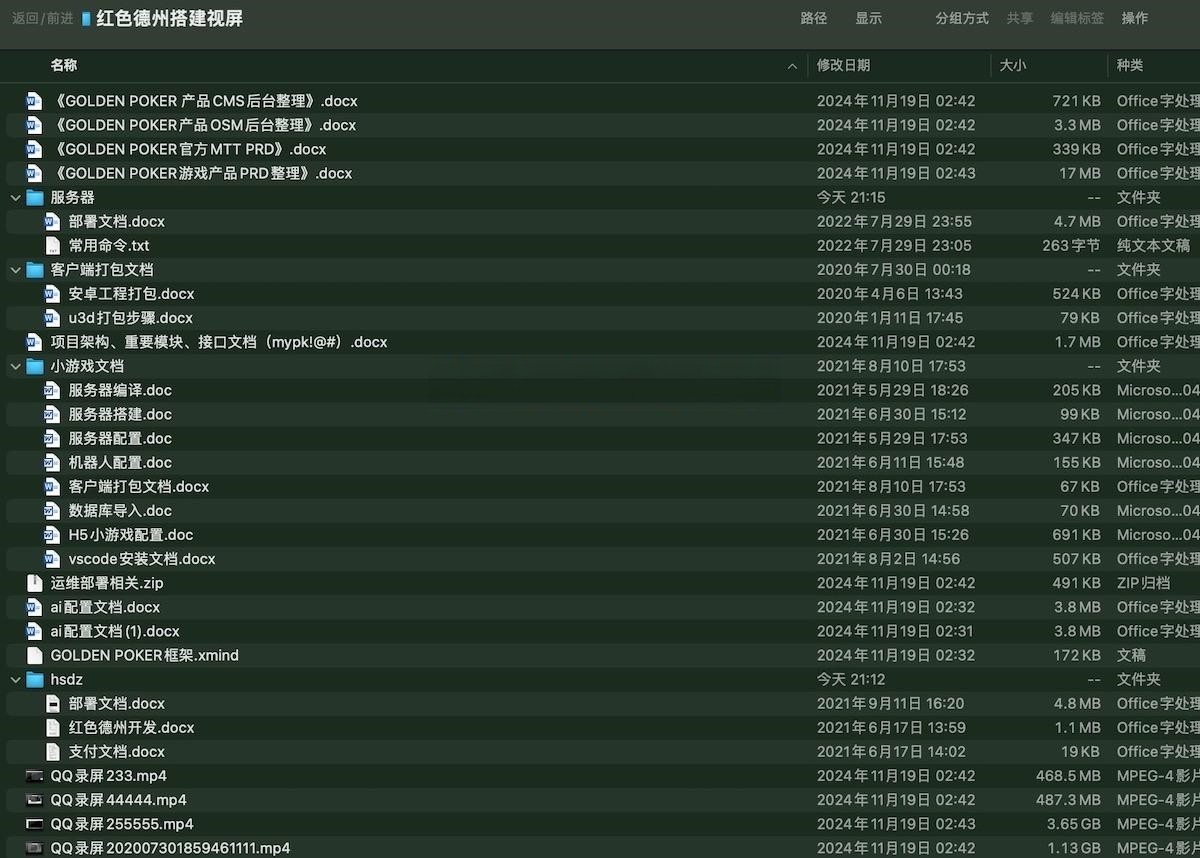Click the 纯文本文稿 kind cell

[1154, 245]
